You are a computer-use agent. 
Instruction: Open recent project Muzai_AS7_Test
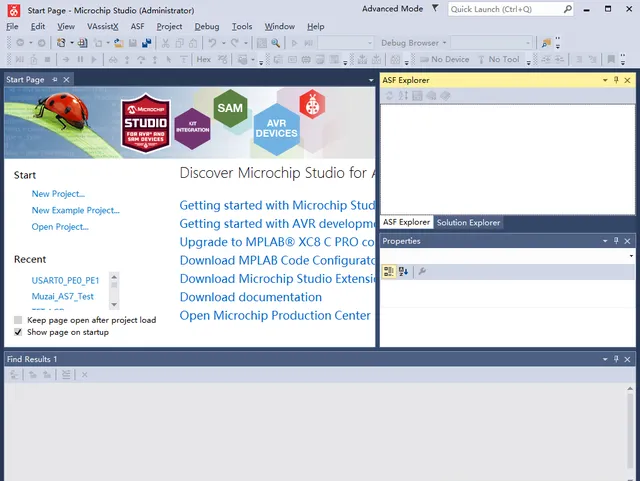pos(62,296)
